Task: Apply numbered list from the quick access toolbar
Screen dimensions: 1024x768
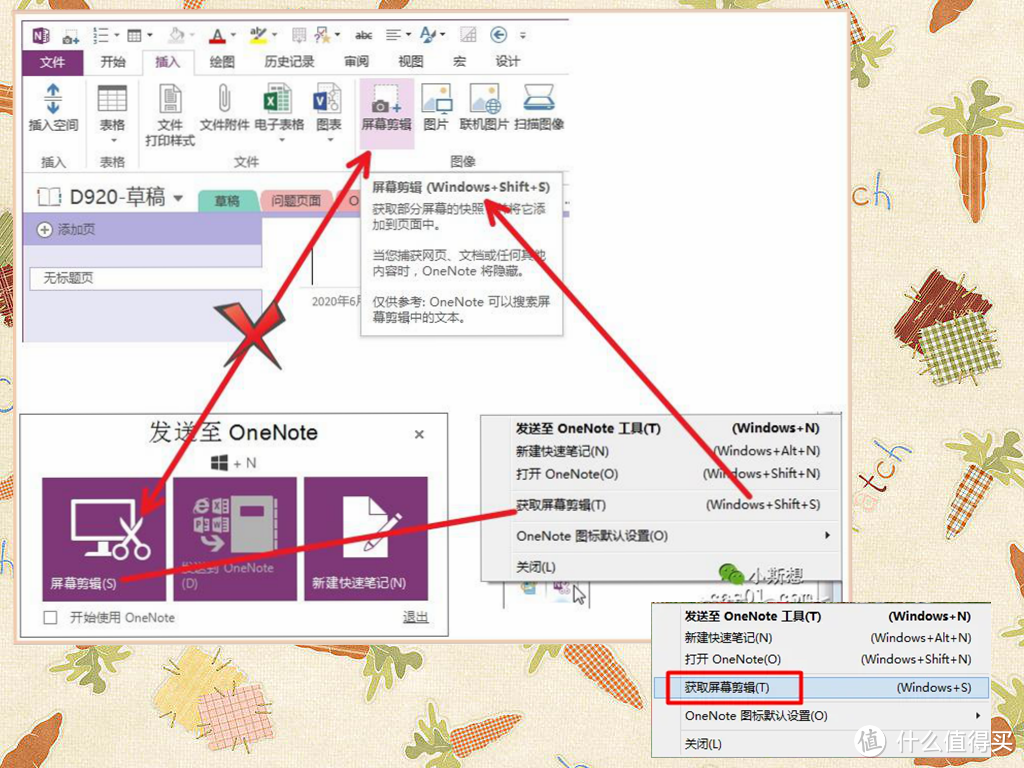Action: pos(101,35)
